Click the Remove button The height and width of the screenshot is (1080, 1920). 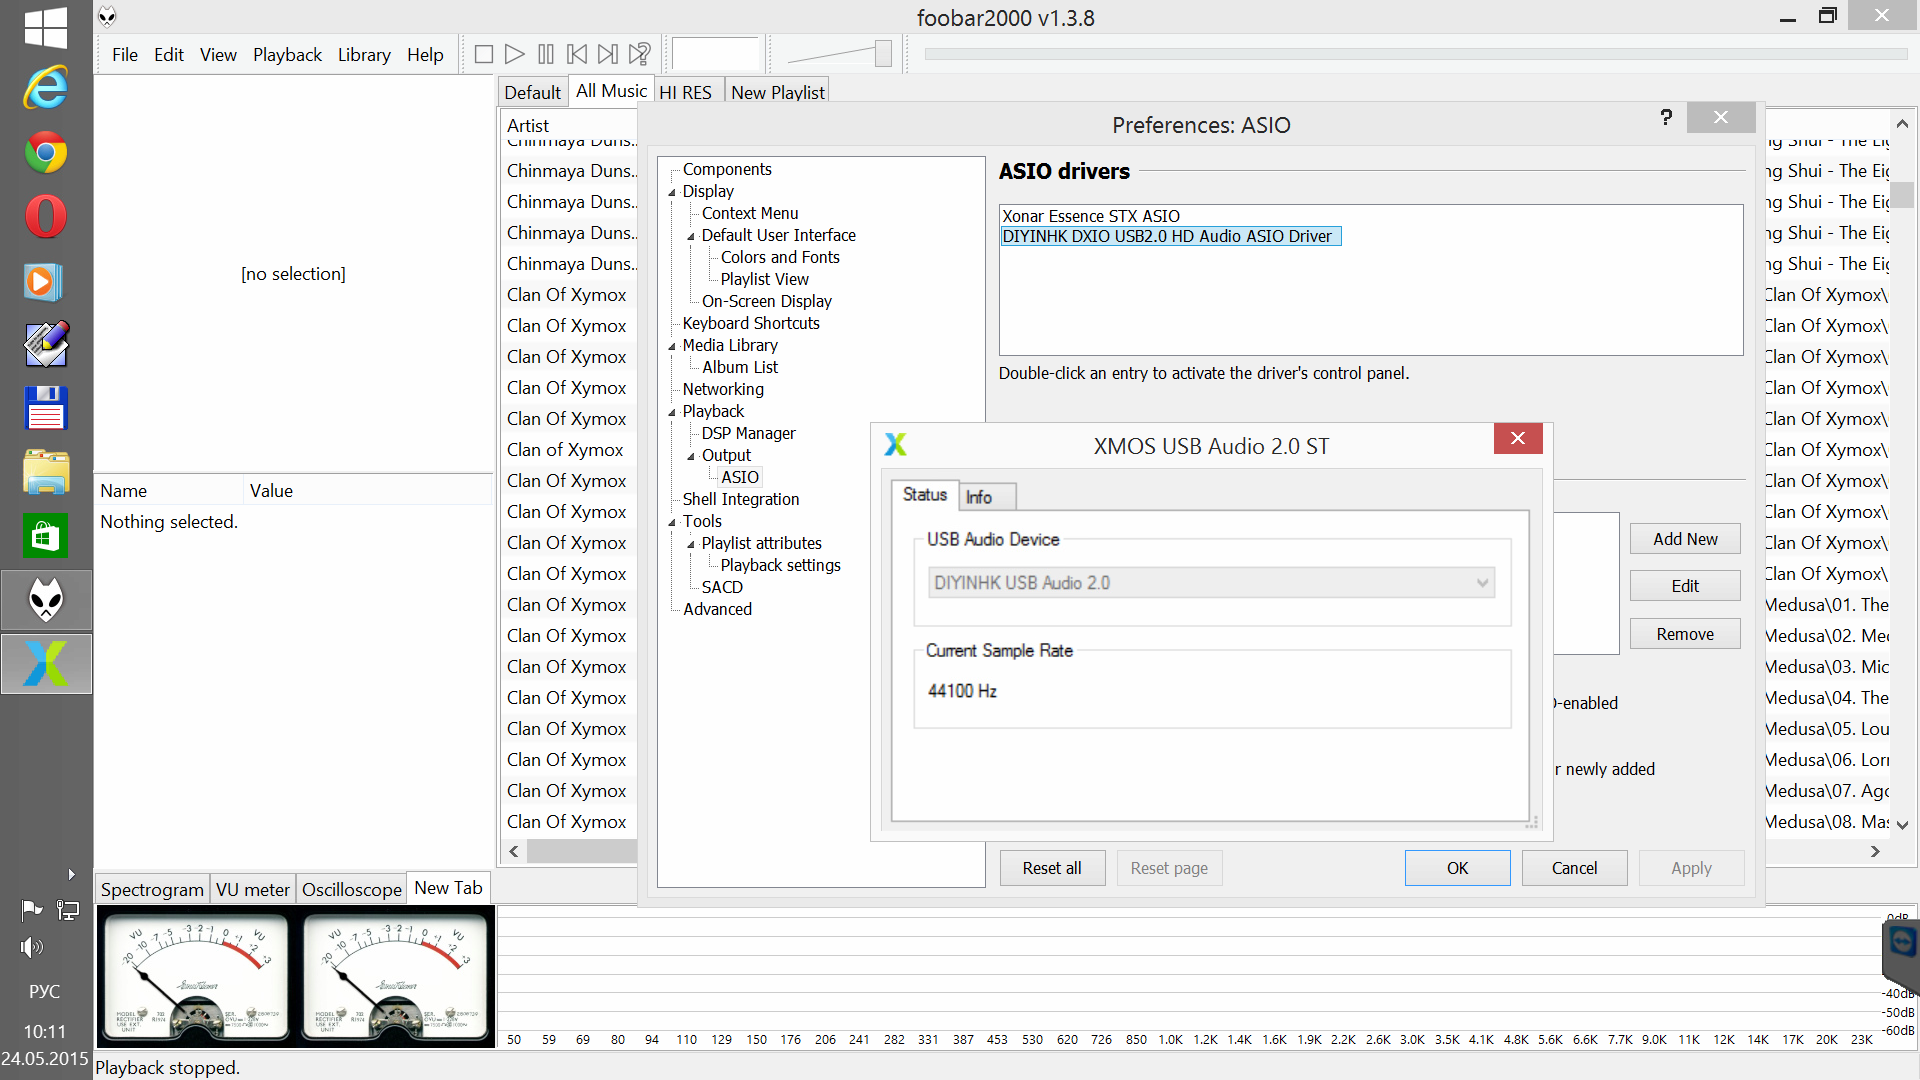(x=1685, y=634)
